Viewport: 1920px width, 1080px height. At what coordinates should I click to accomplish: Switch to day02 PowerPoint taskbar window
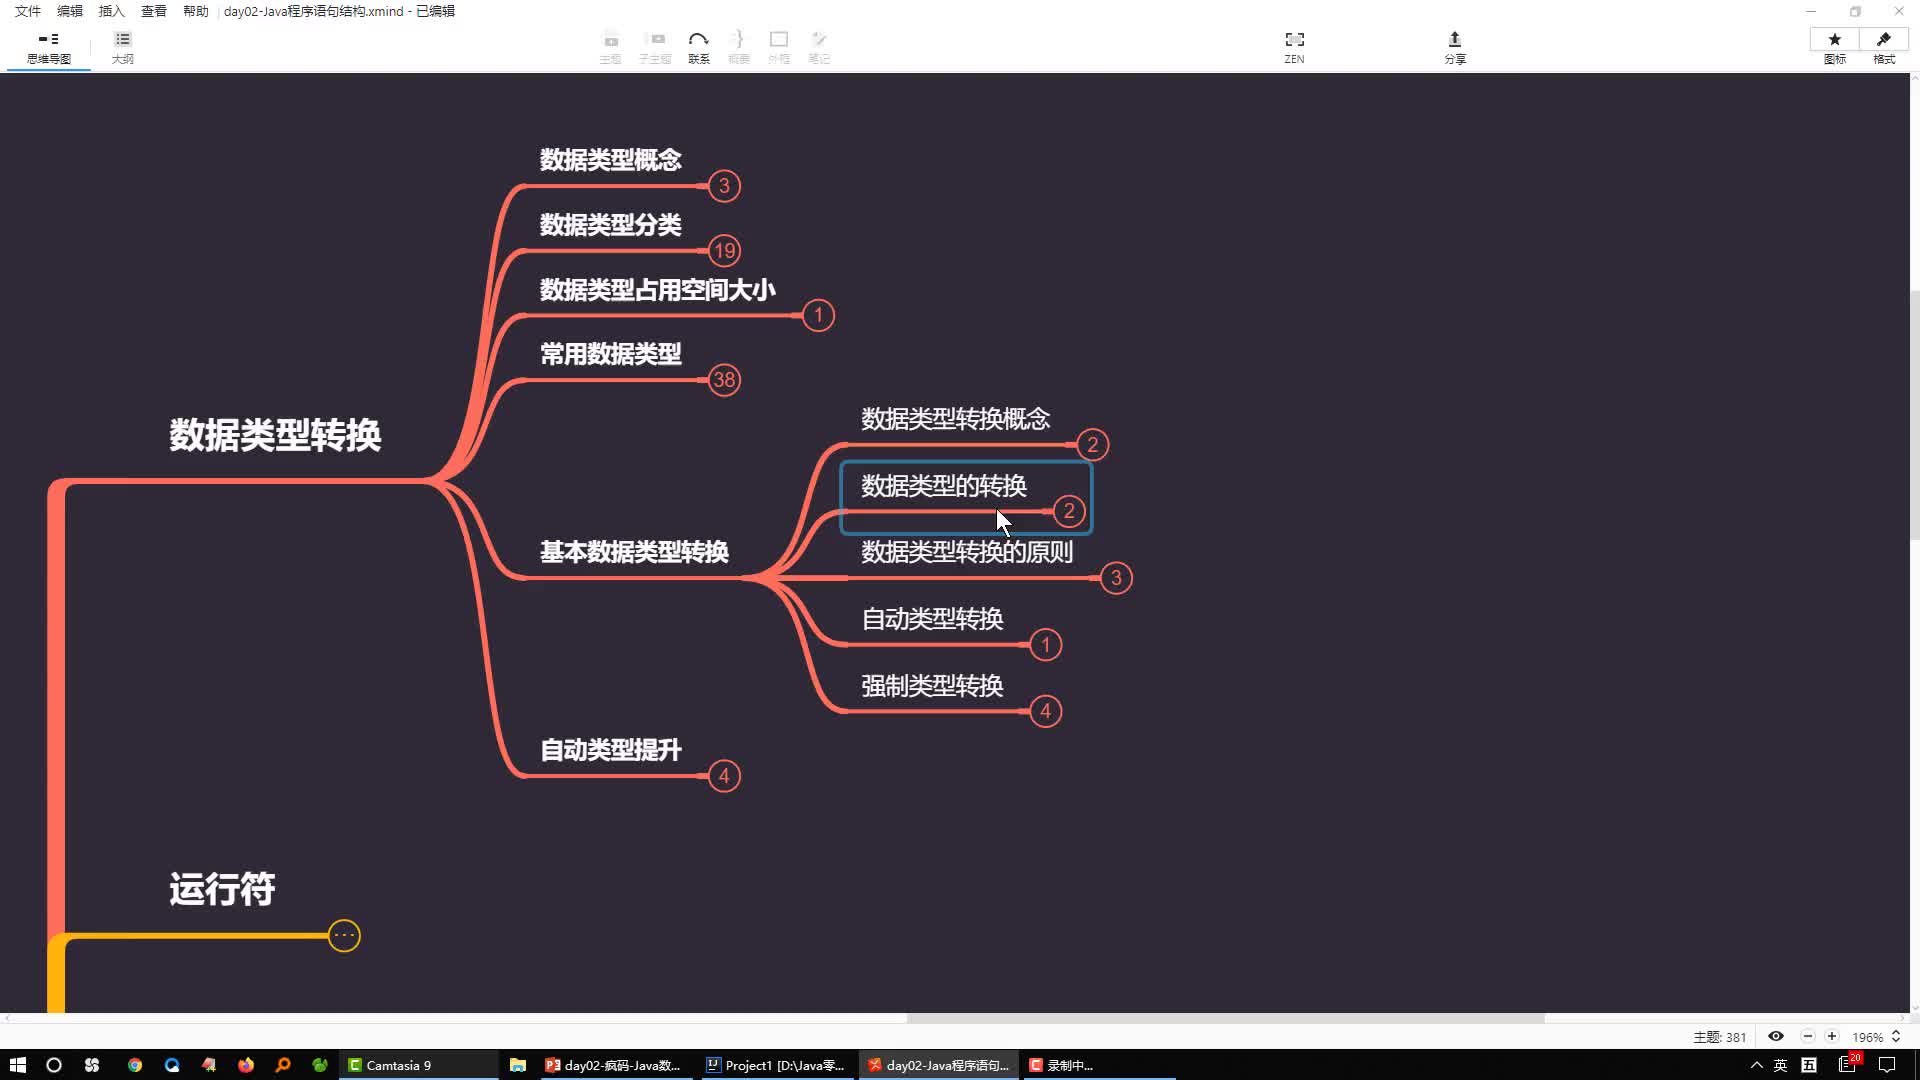coord(614,1065)
